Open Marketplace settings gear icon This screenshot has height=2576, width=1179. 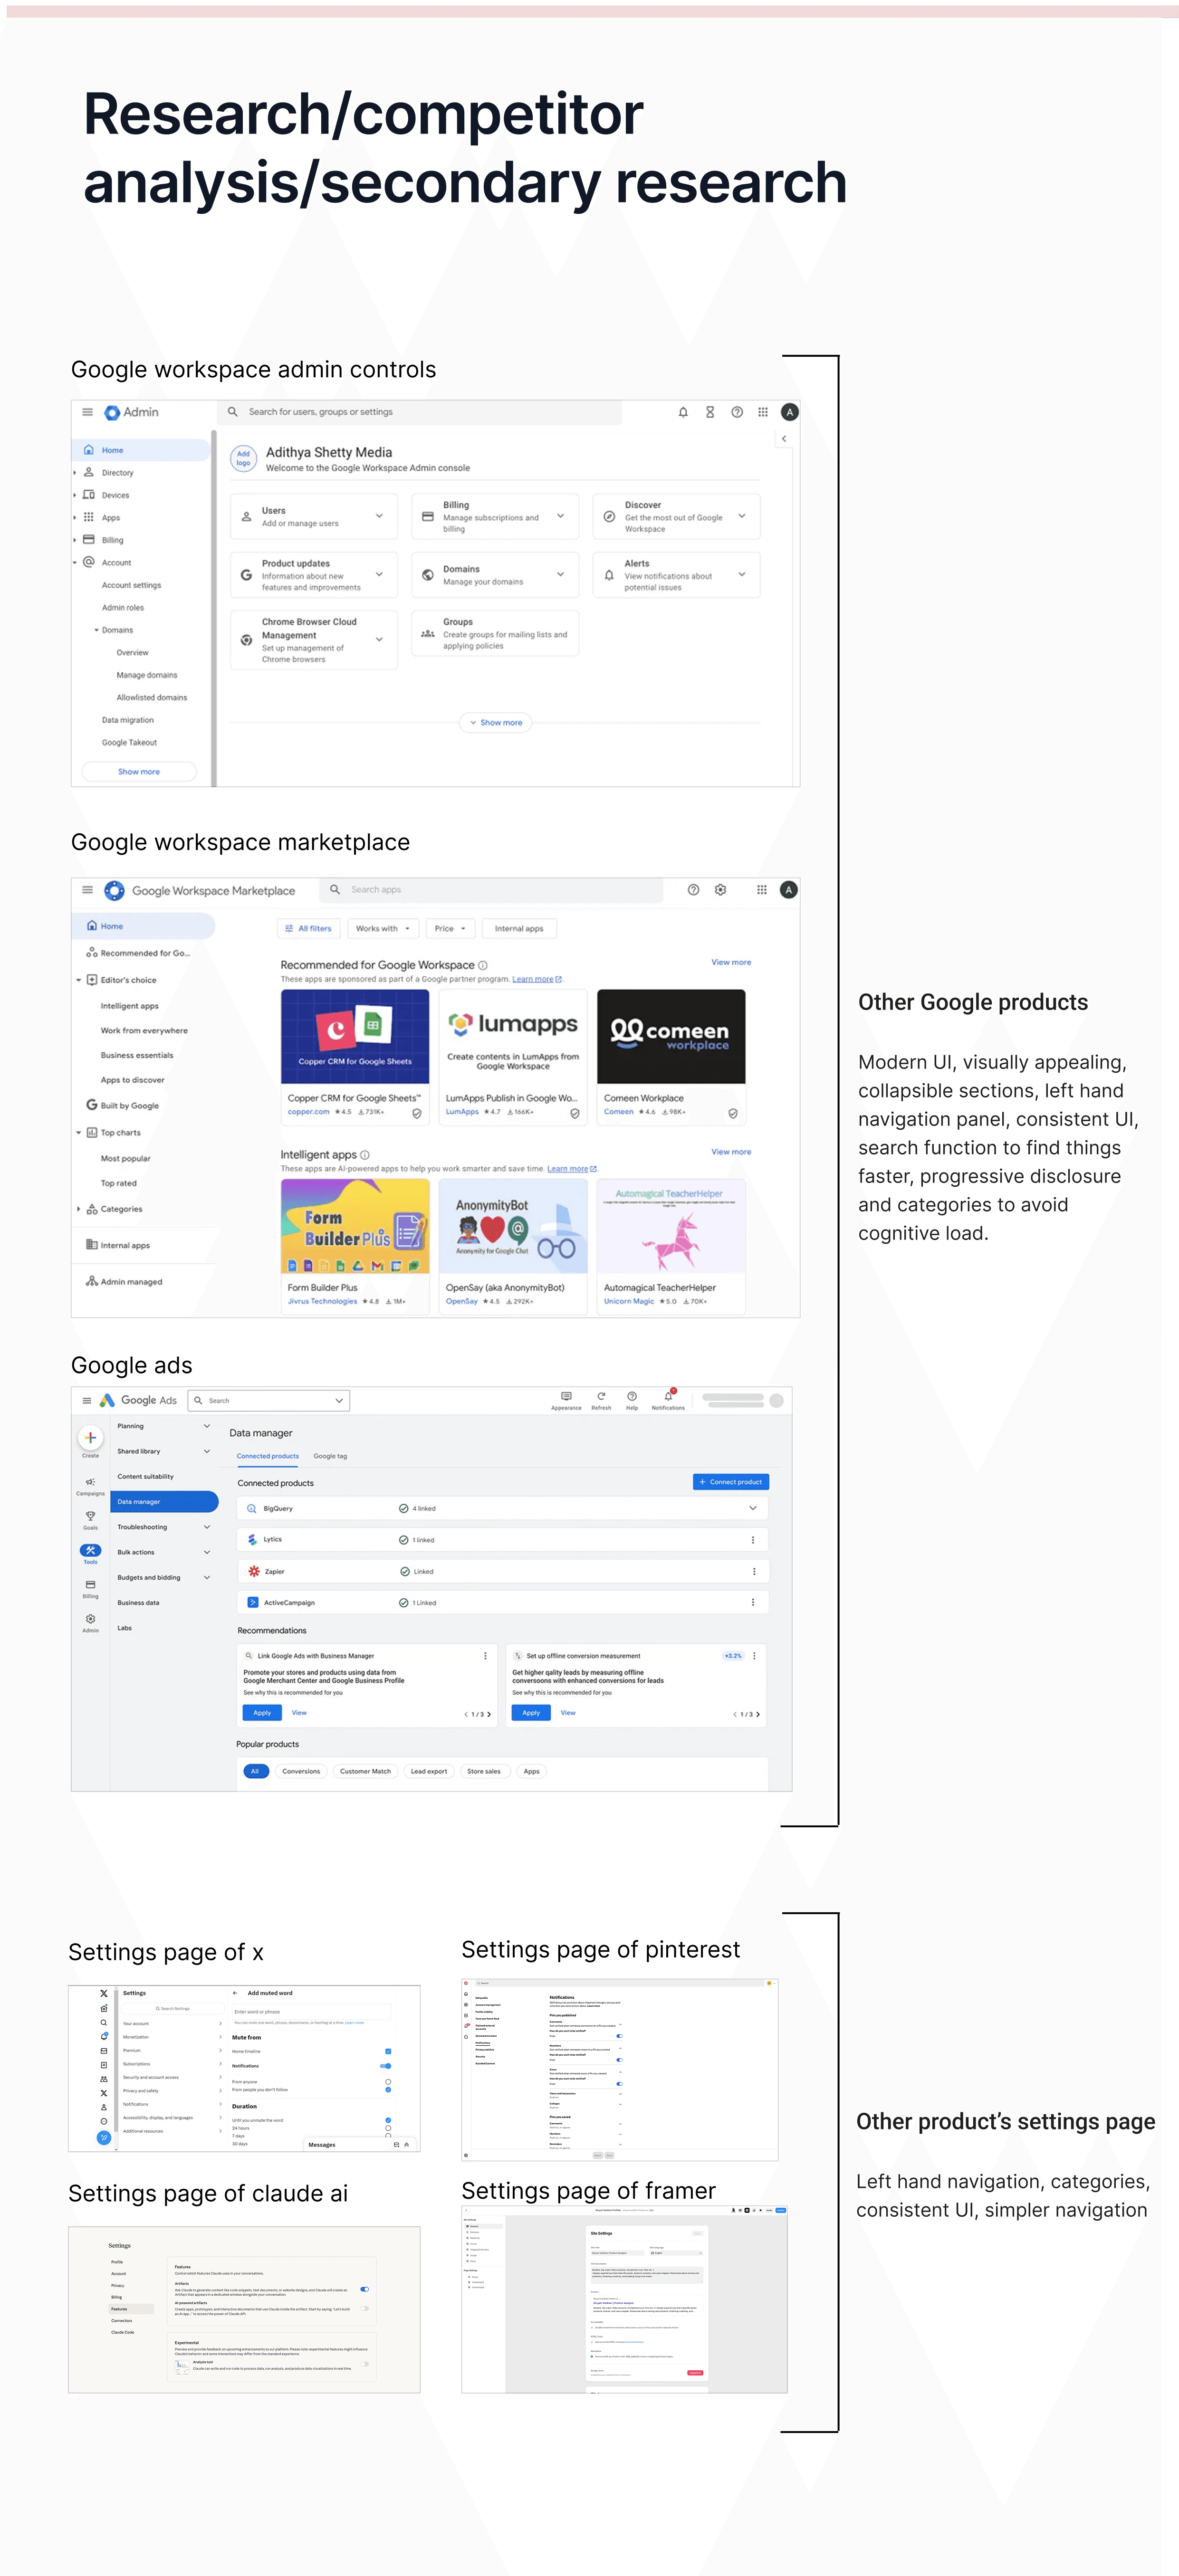(x=720, y=890)
